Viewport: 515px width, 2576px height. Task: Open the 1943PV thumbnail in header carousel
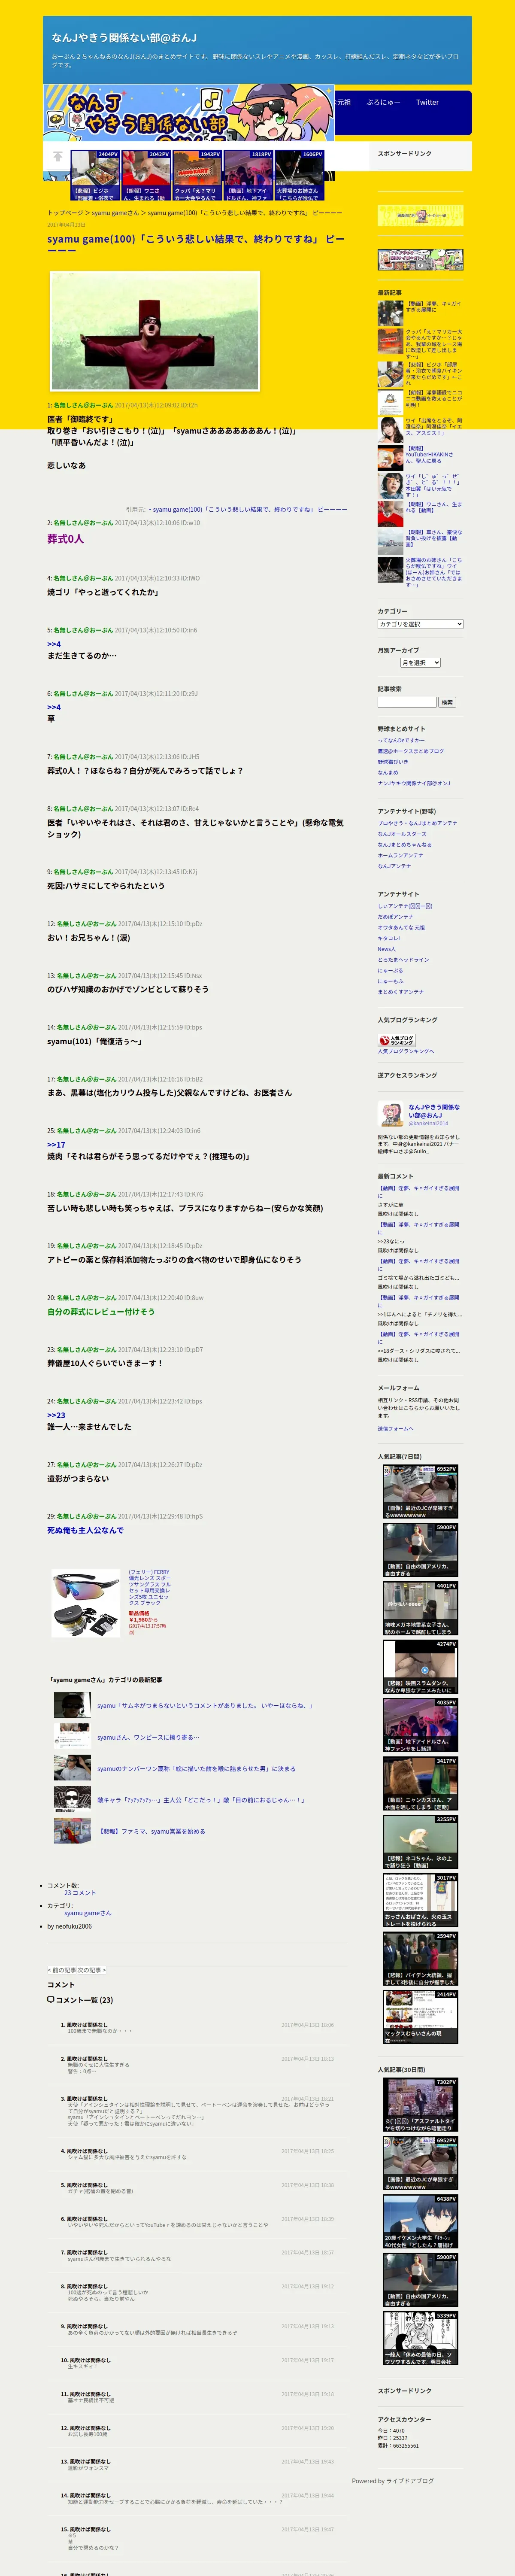point(196,175)
